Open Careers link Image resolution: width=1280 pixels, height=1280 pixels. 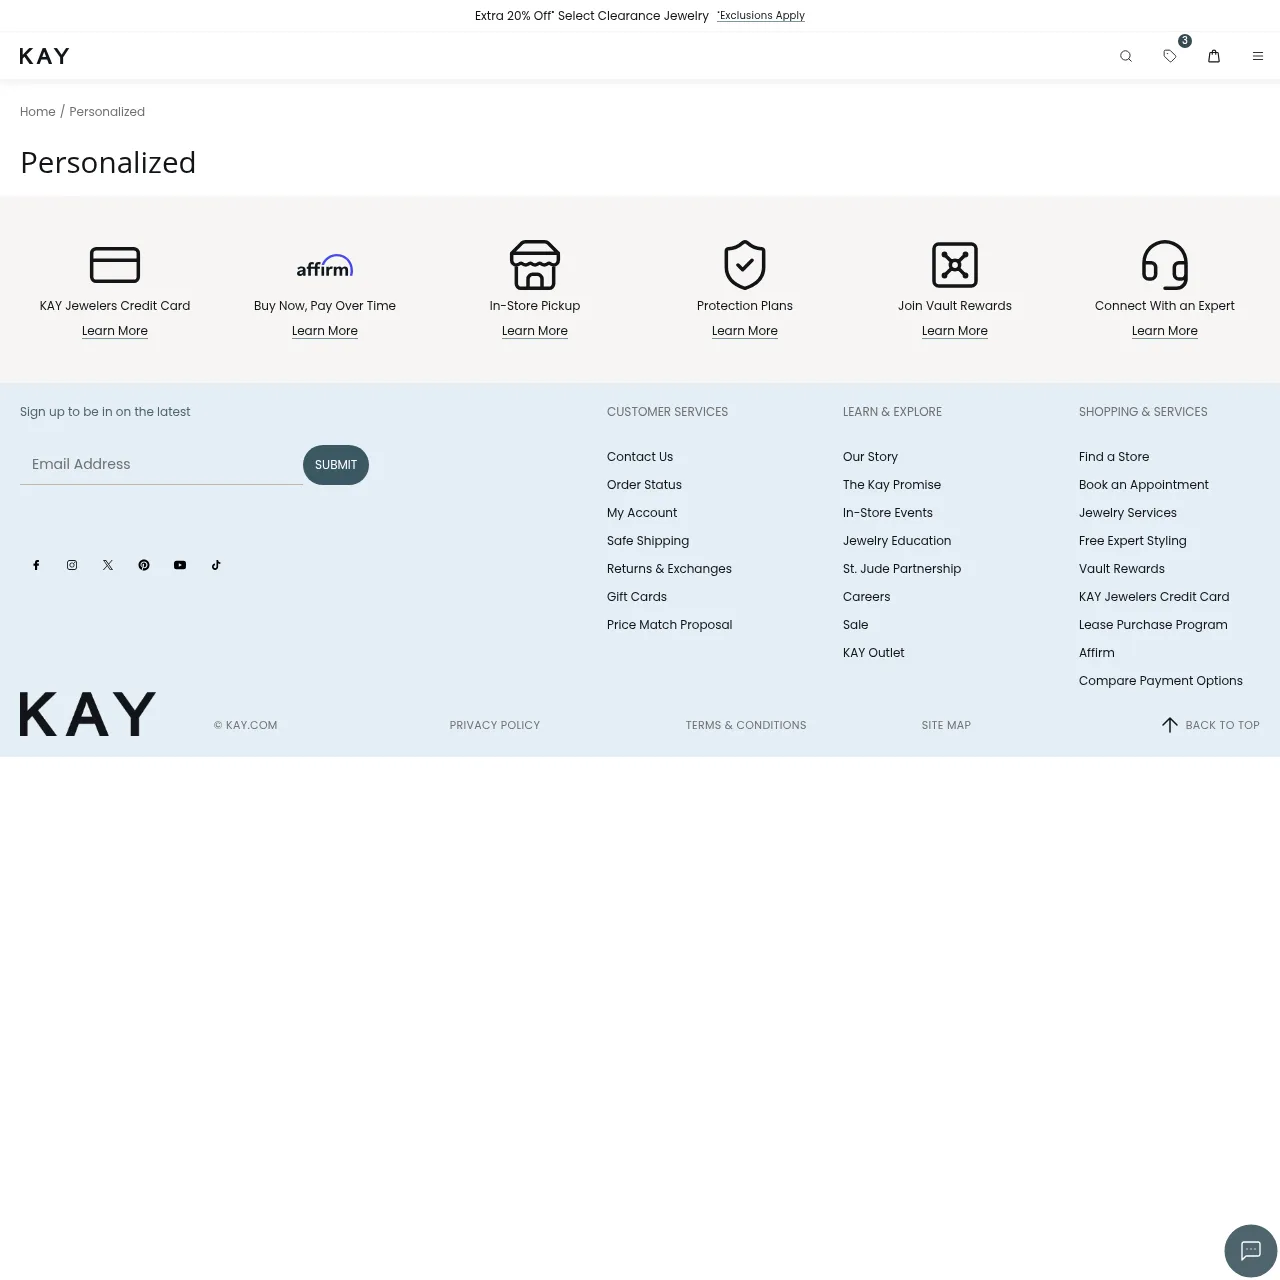pos(866,597)
